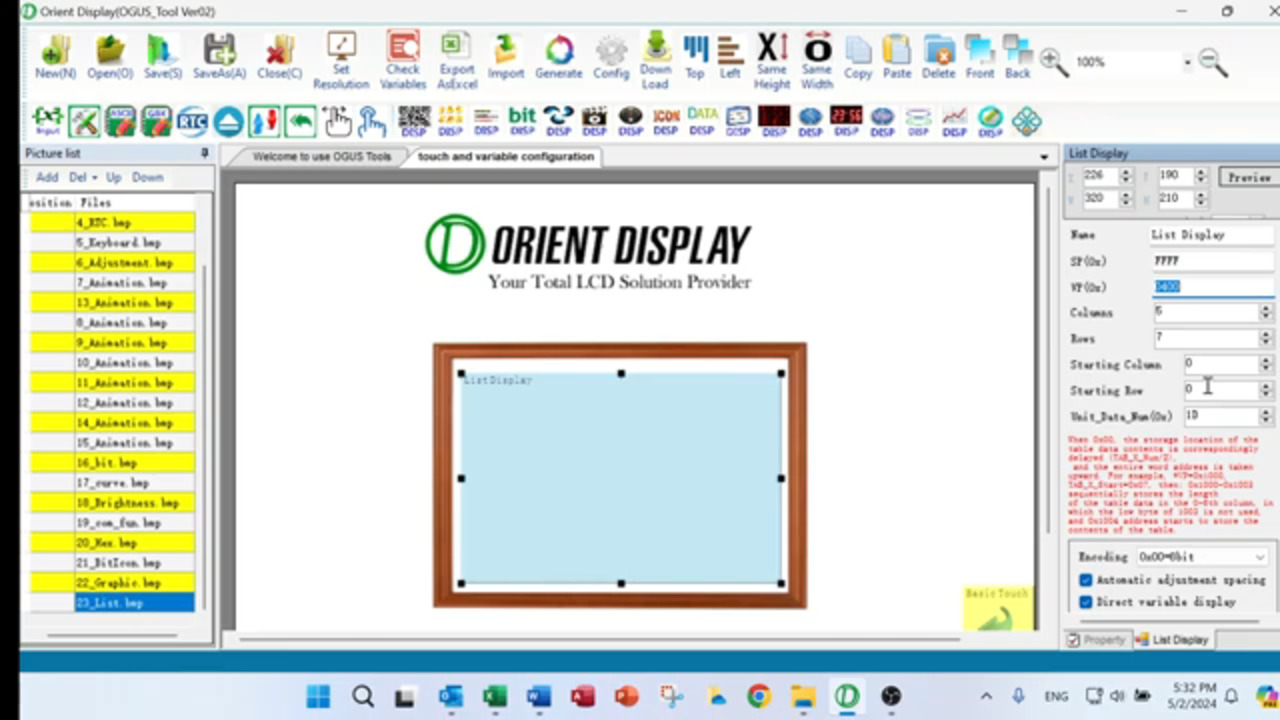Viewport: 1280px width, 720px height.
Task: Open Google Chrome from taskbar
Action: pos(759,696)
